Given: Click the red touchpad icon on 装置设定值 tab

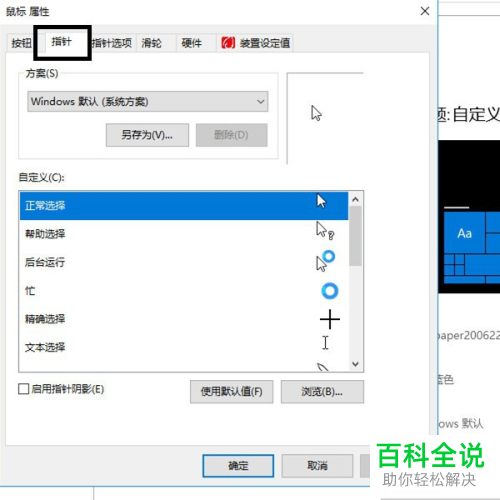Looking at the screenshot, I should point(228,43).
